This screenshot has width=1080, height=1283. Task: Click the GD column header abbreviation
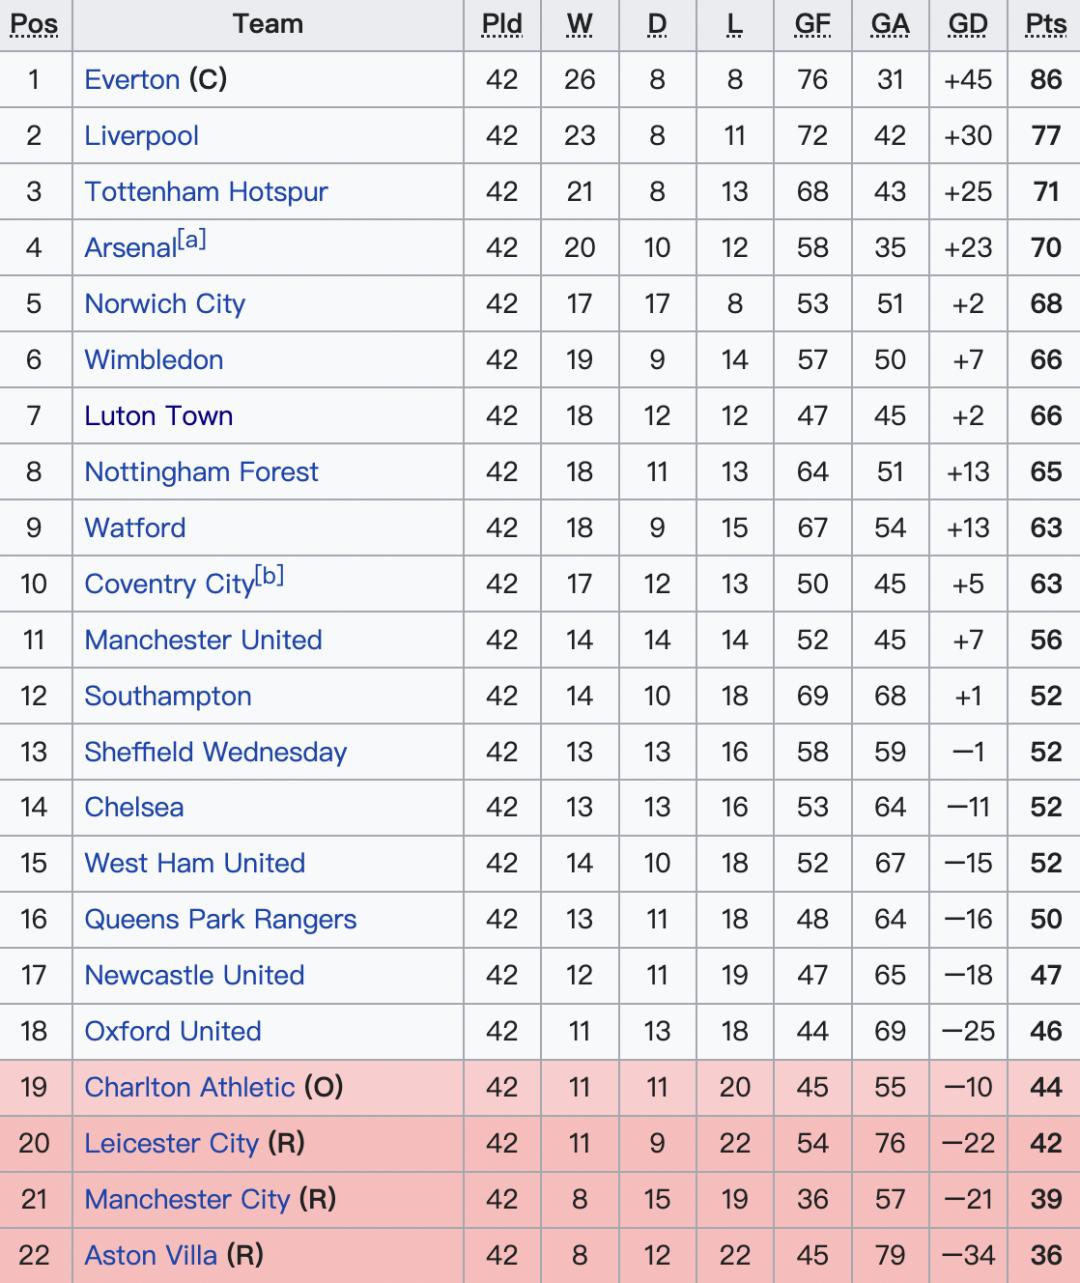coord(968,24)
